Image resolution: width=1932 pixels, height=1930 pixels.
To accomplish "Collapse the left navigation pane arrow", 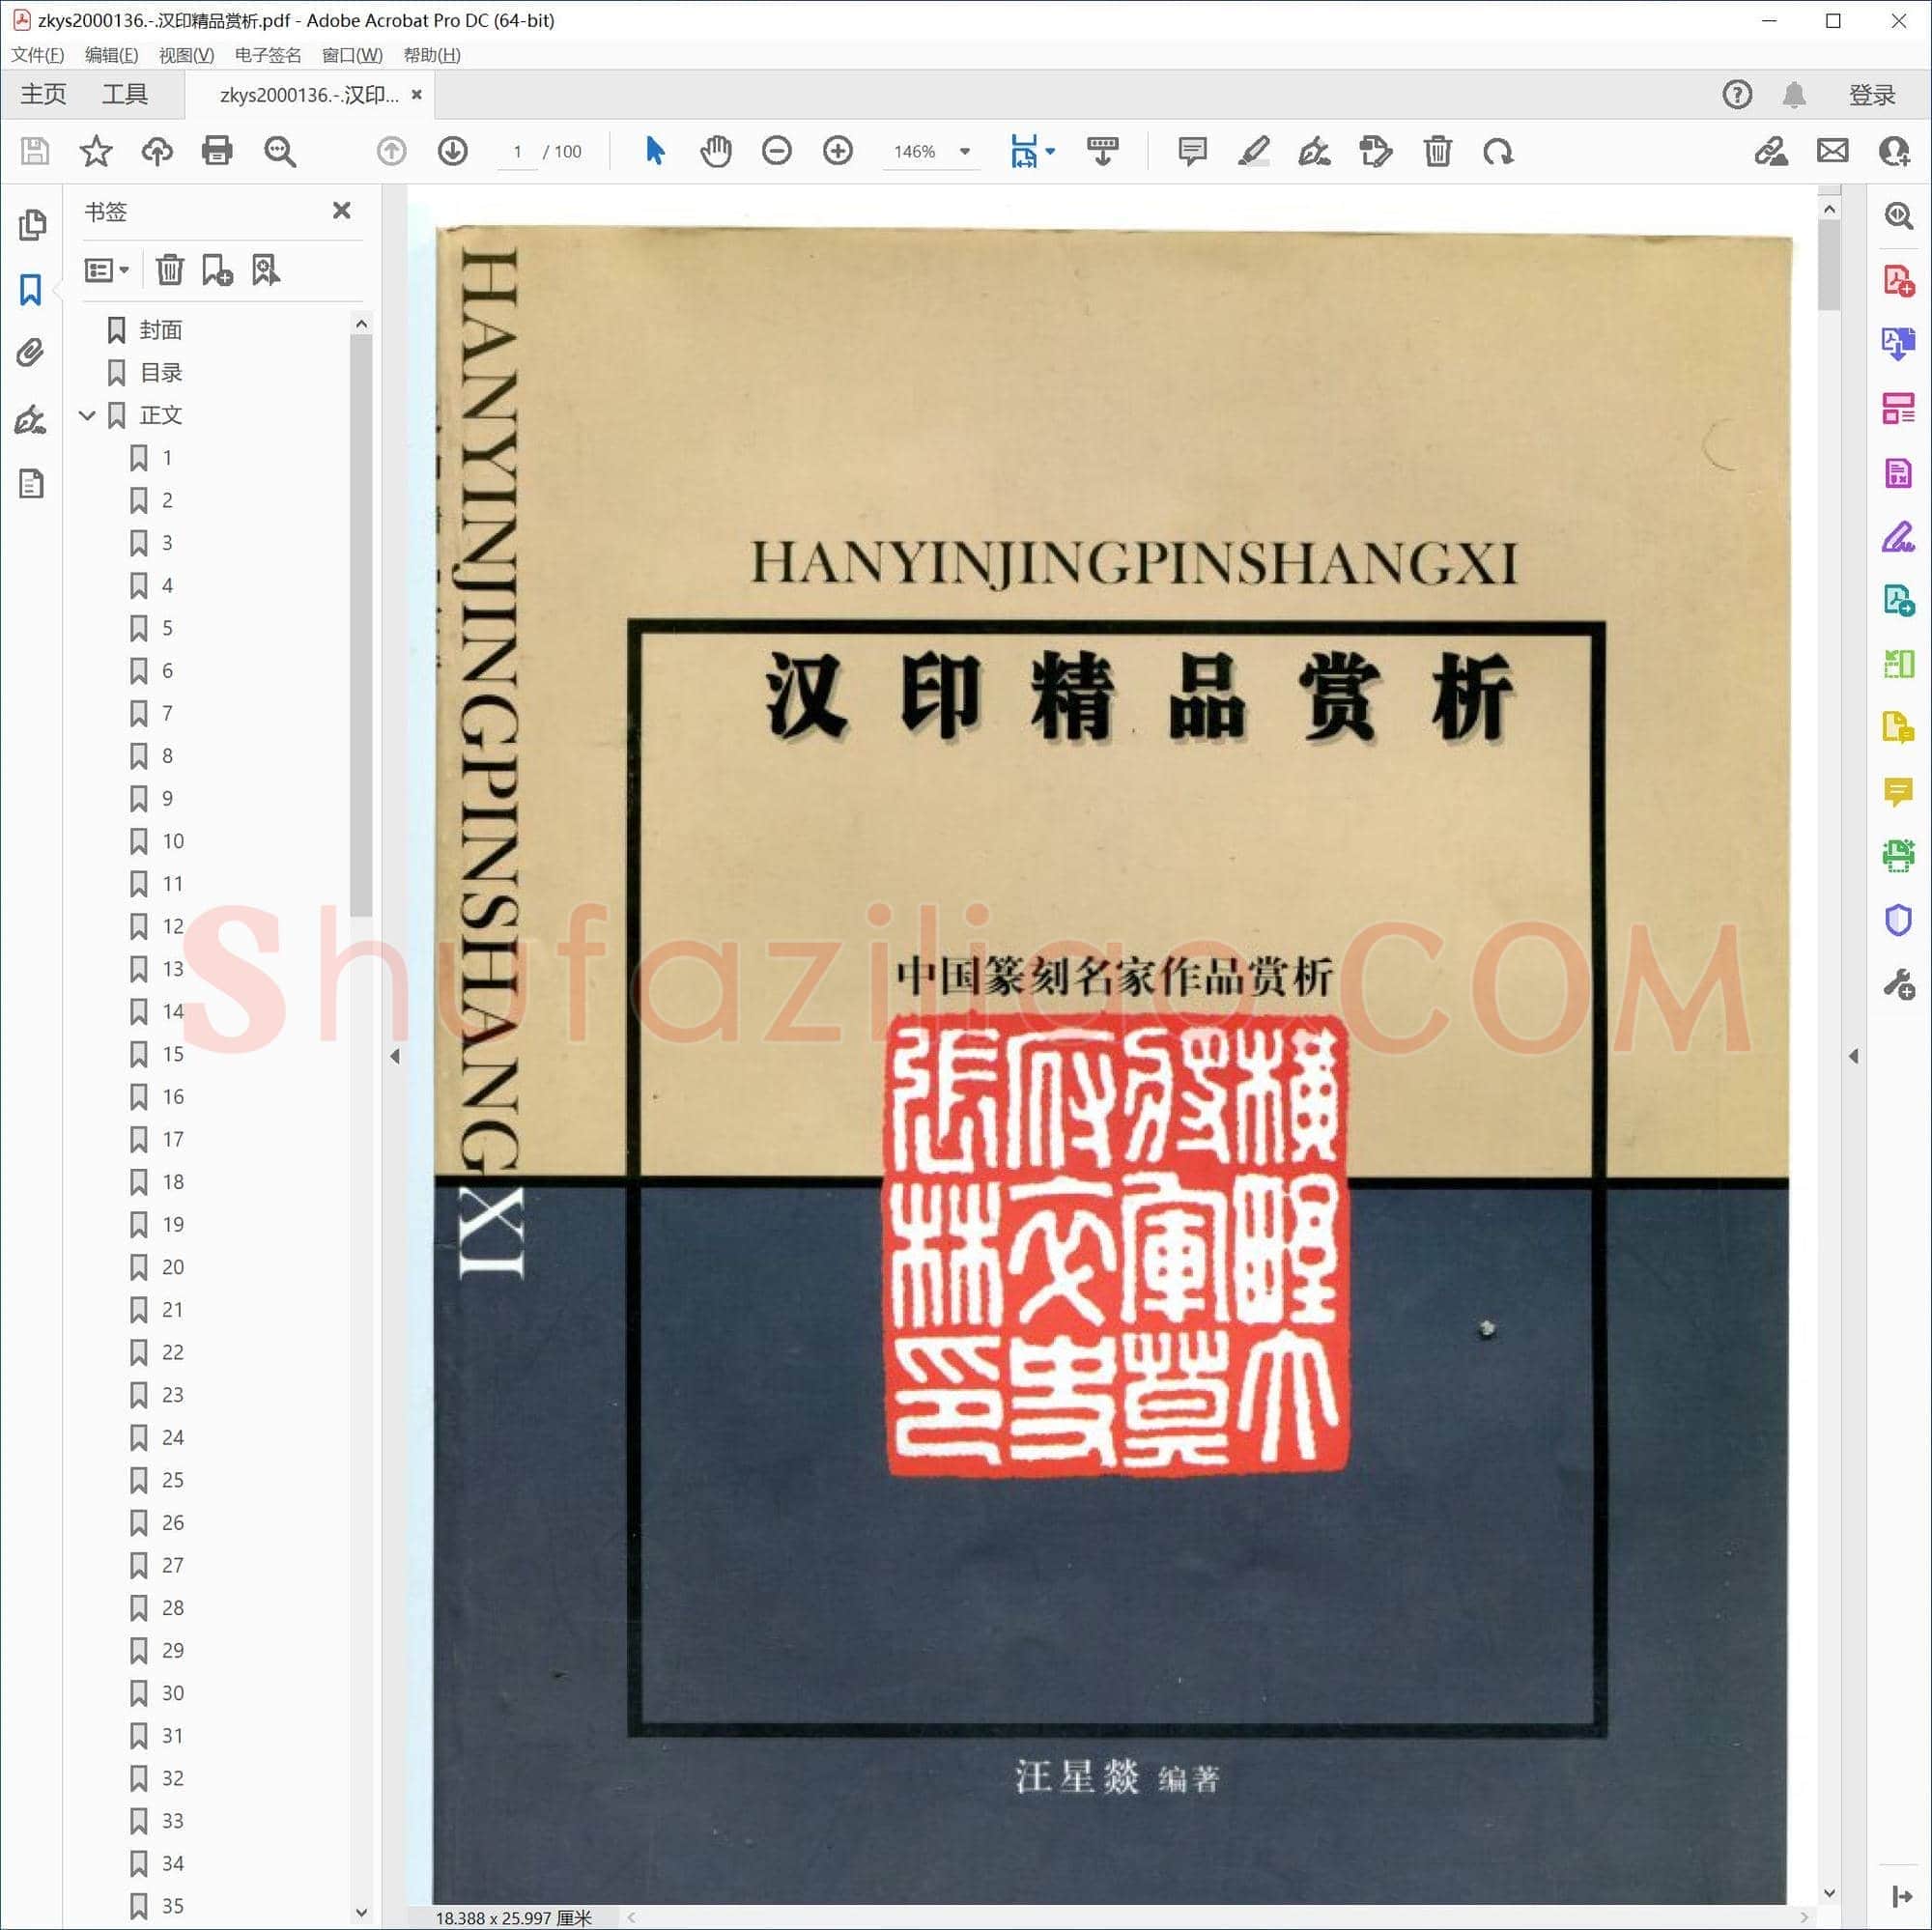I will (395, 1056).
